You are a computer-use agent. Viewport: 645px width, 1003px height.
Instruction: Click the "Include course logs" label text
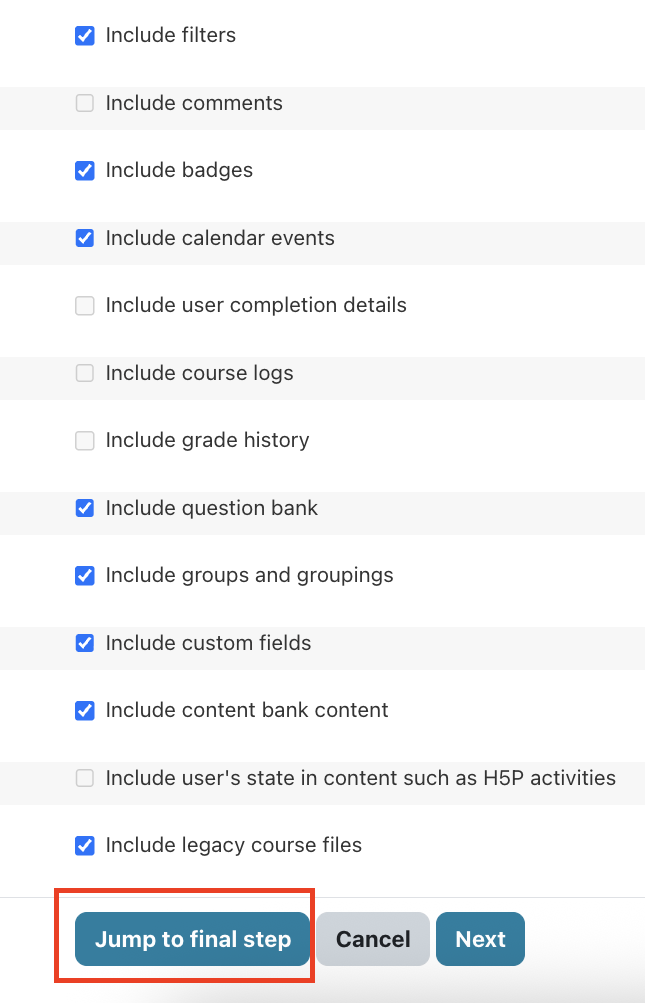point(199,373)
